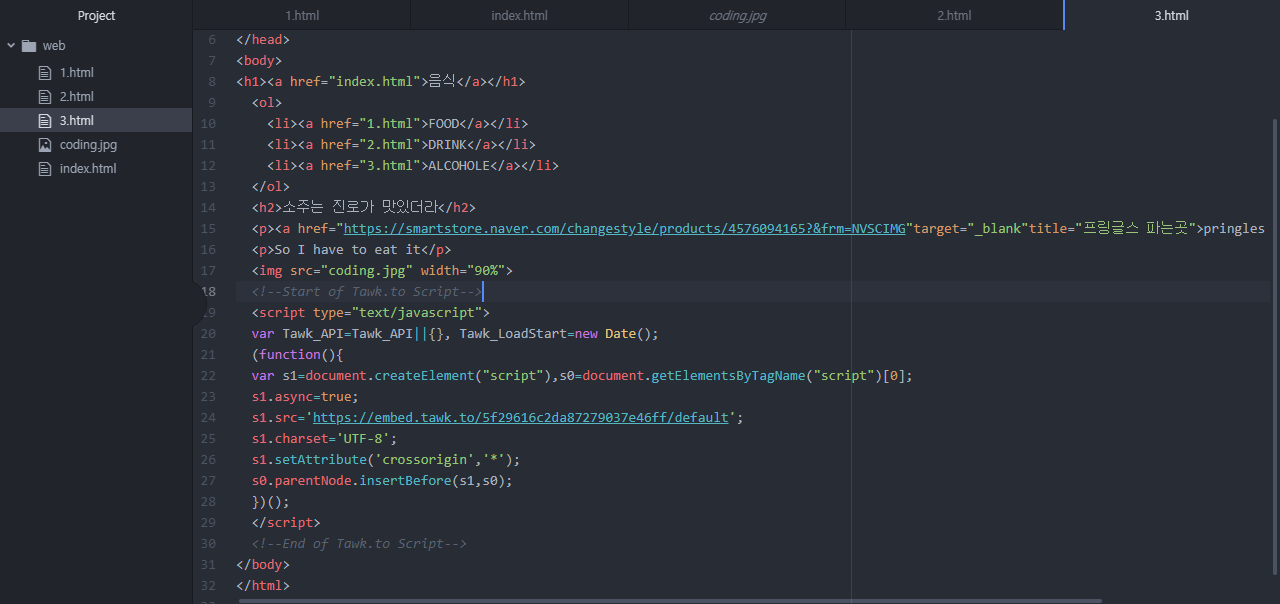Click the horizontal scrollbar of the editor
The image size is (1280, 604).
[670, 601]
